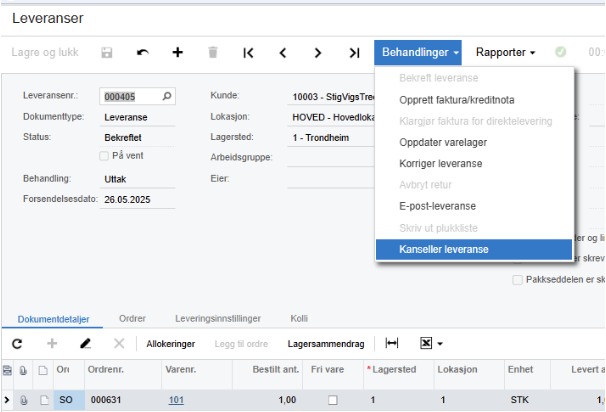Refresh the document details grid
This screenshot has height=412, width=606.
(17, 343)
